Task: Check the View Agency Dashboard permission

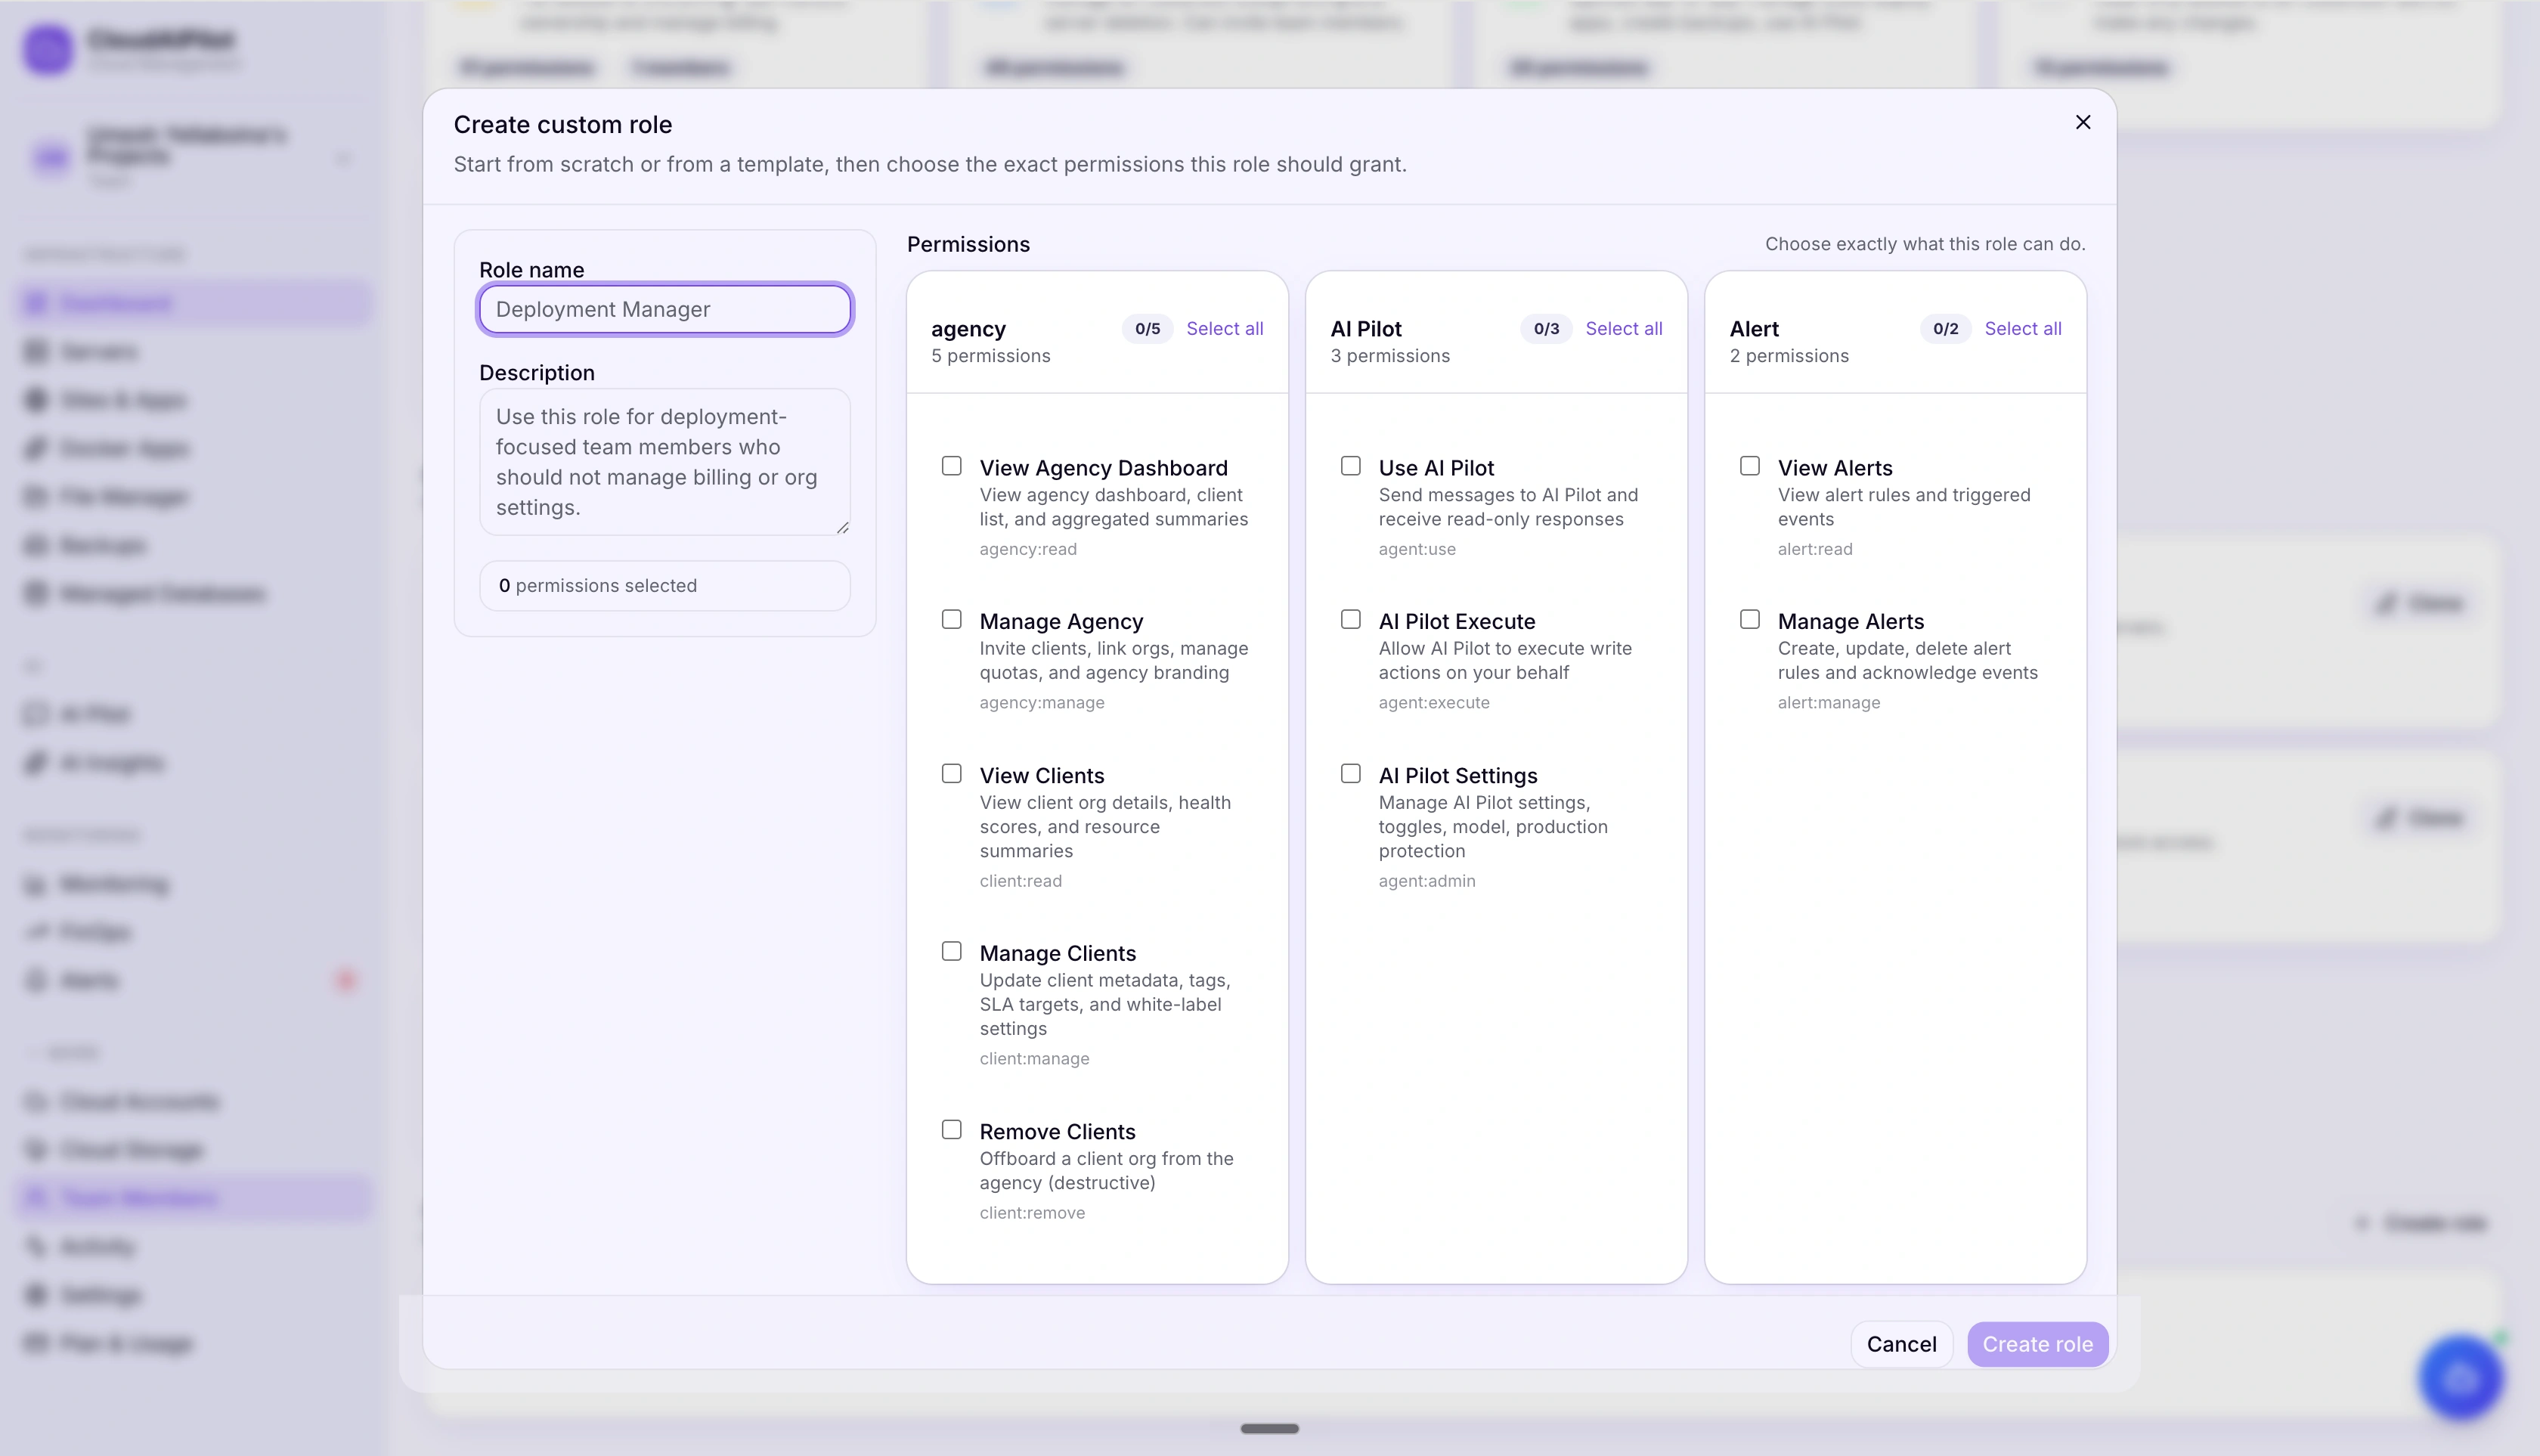Action: click(x=952, y=466)
